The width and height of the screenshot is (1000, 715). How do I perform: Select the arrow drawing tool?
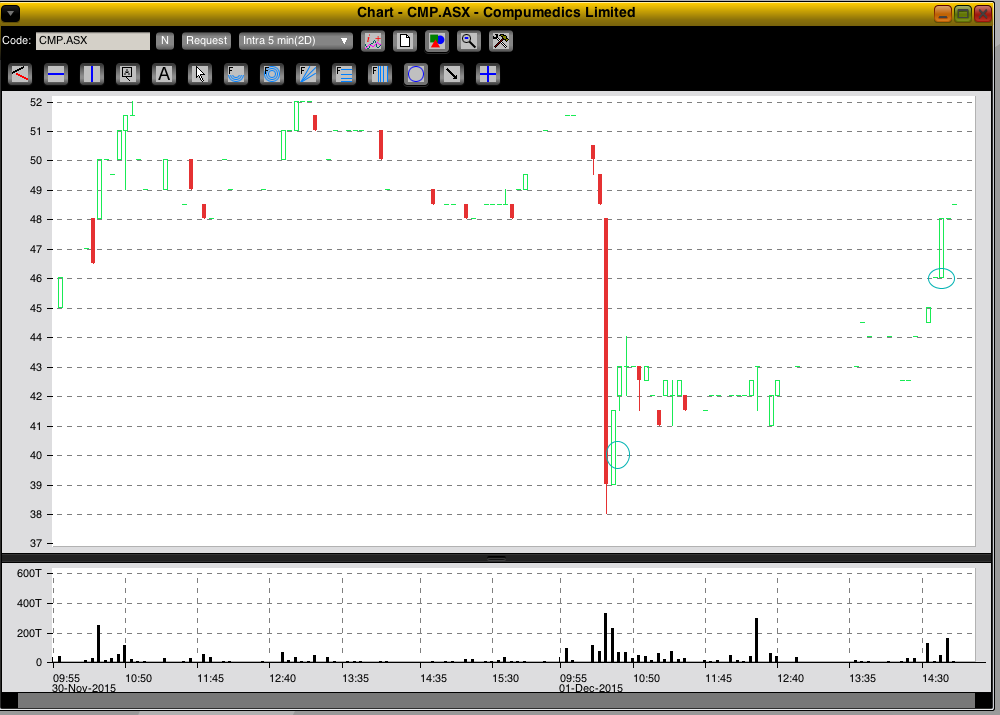(452, 74)
